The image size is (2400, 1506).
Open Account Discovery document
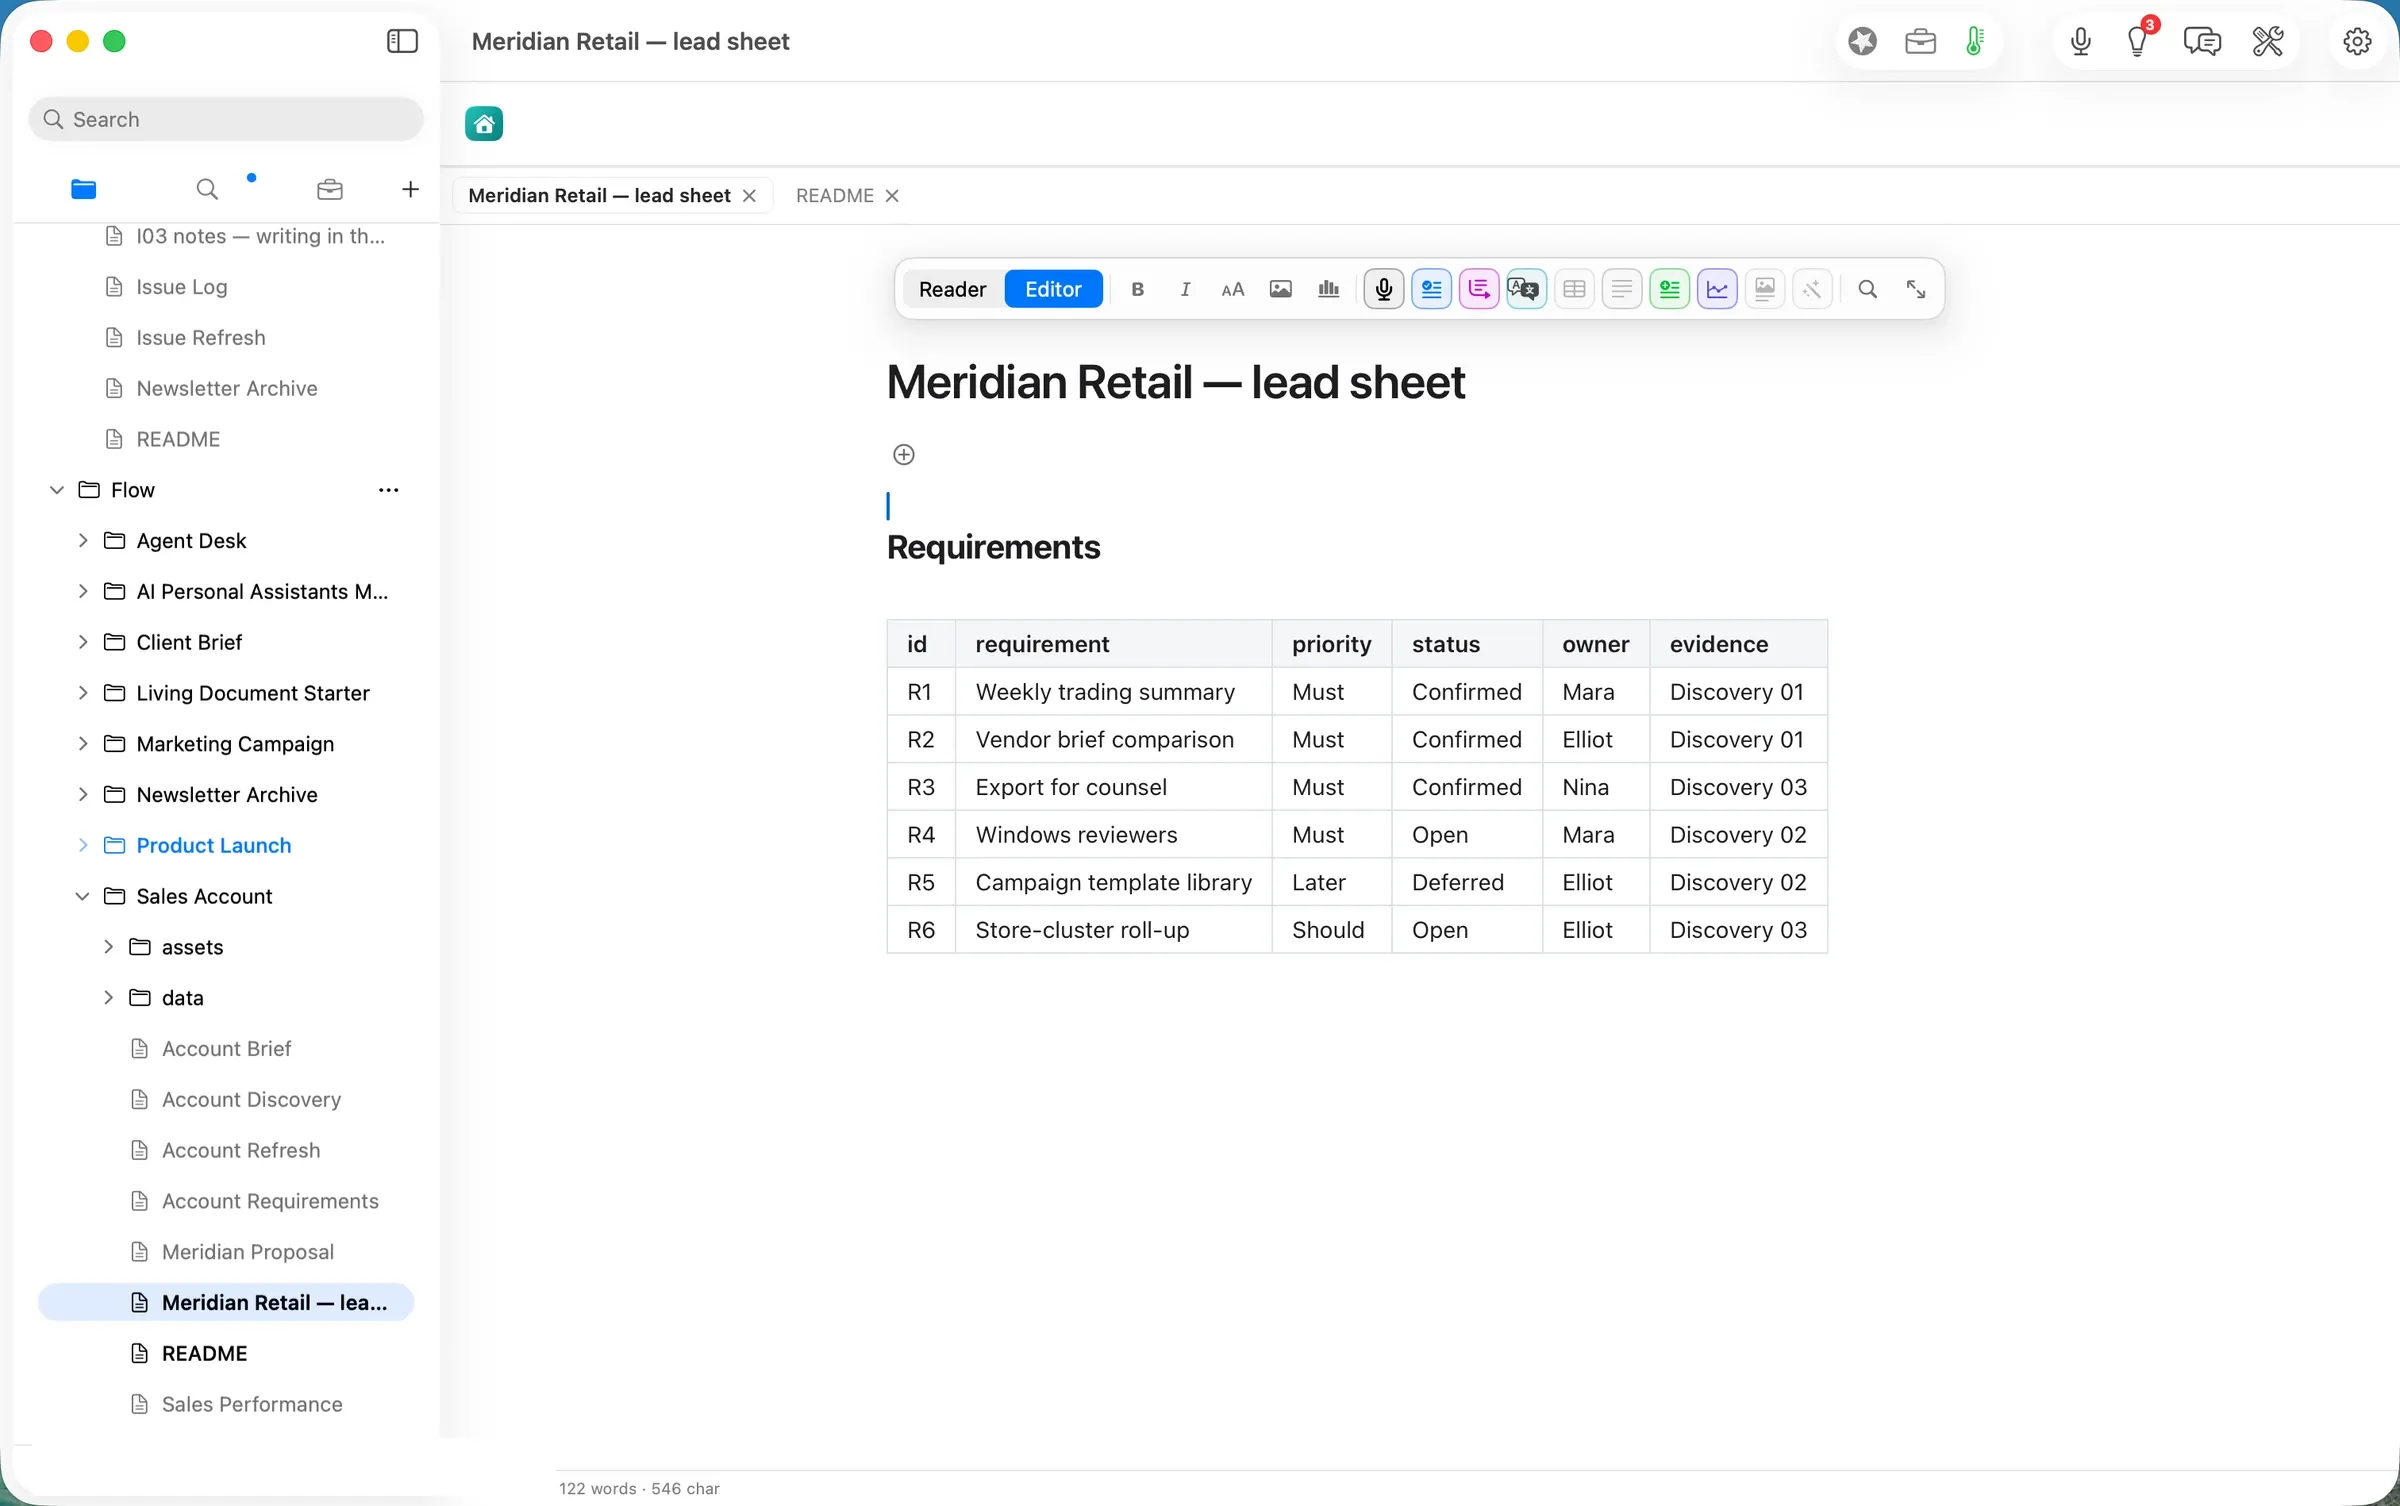coord(251,1099)
